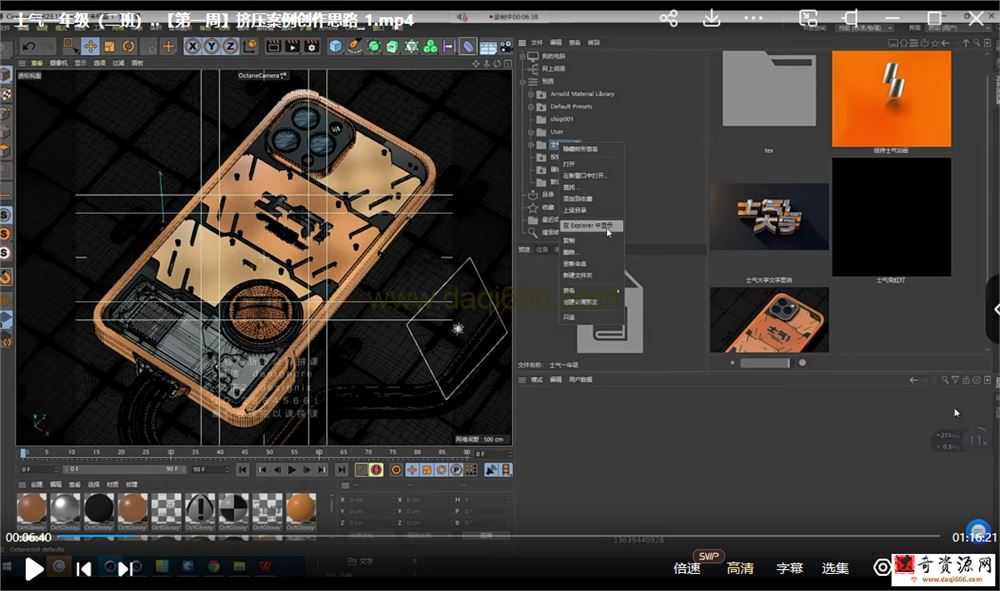This screenshot has height=591, width=1000.
Task: Click the timeline end frame 90 F field
Action: pyautogui.click(x=208, y=469)
